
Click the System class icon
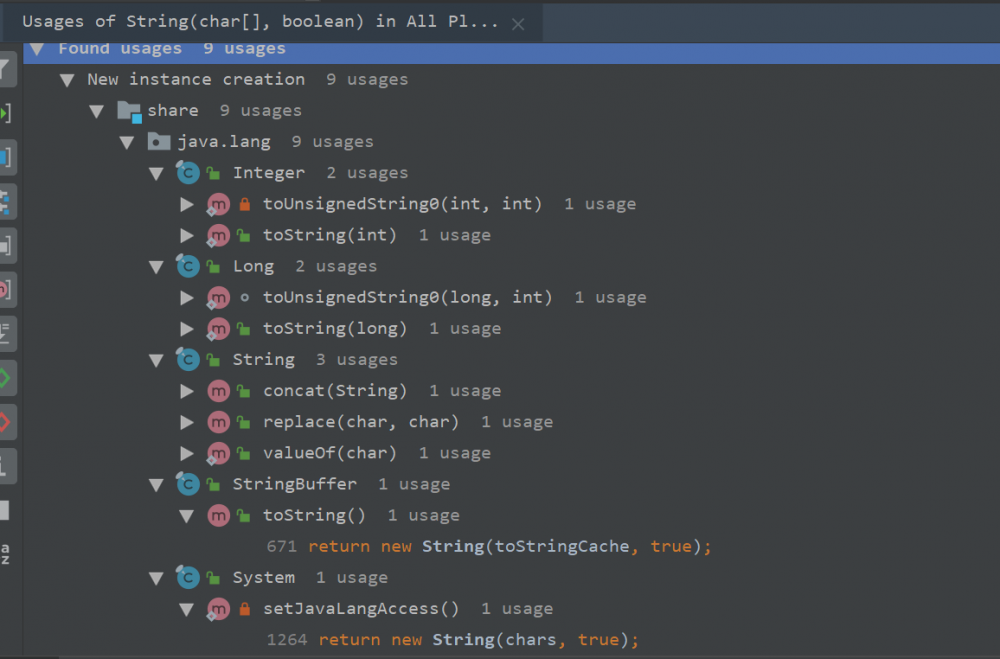[188, 577]
